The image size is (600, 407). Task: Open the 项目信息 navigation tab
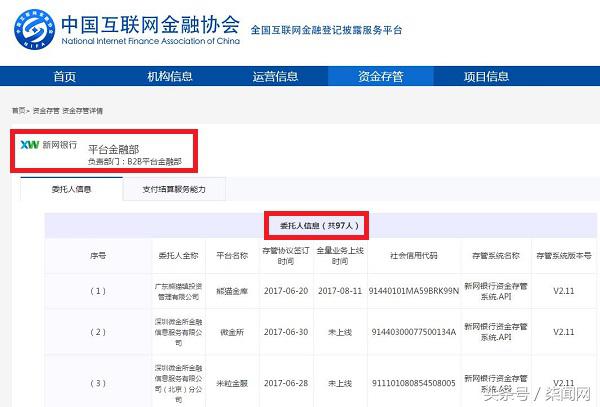tap(486, 76)
